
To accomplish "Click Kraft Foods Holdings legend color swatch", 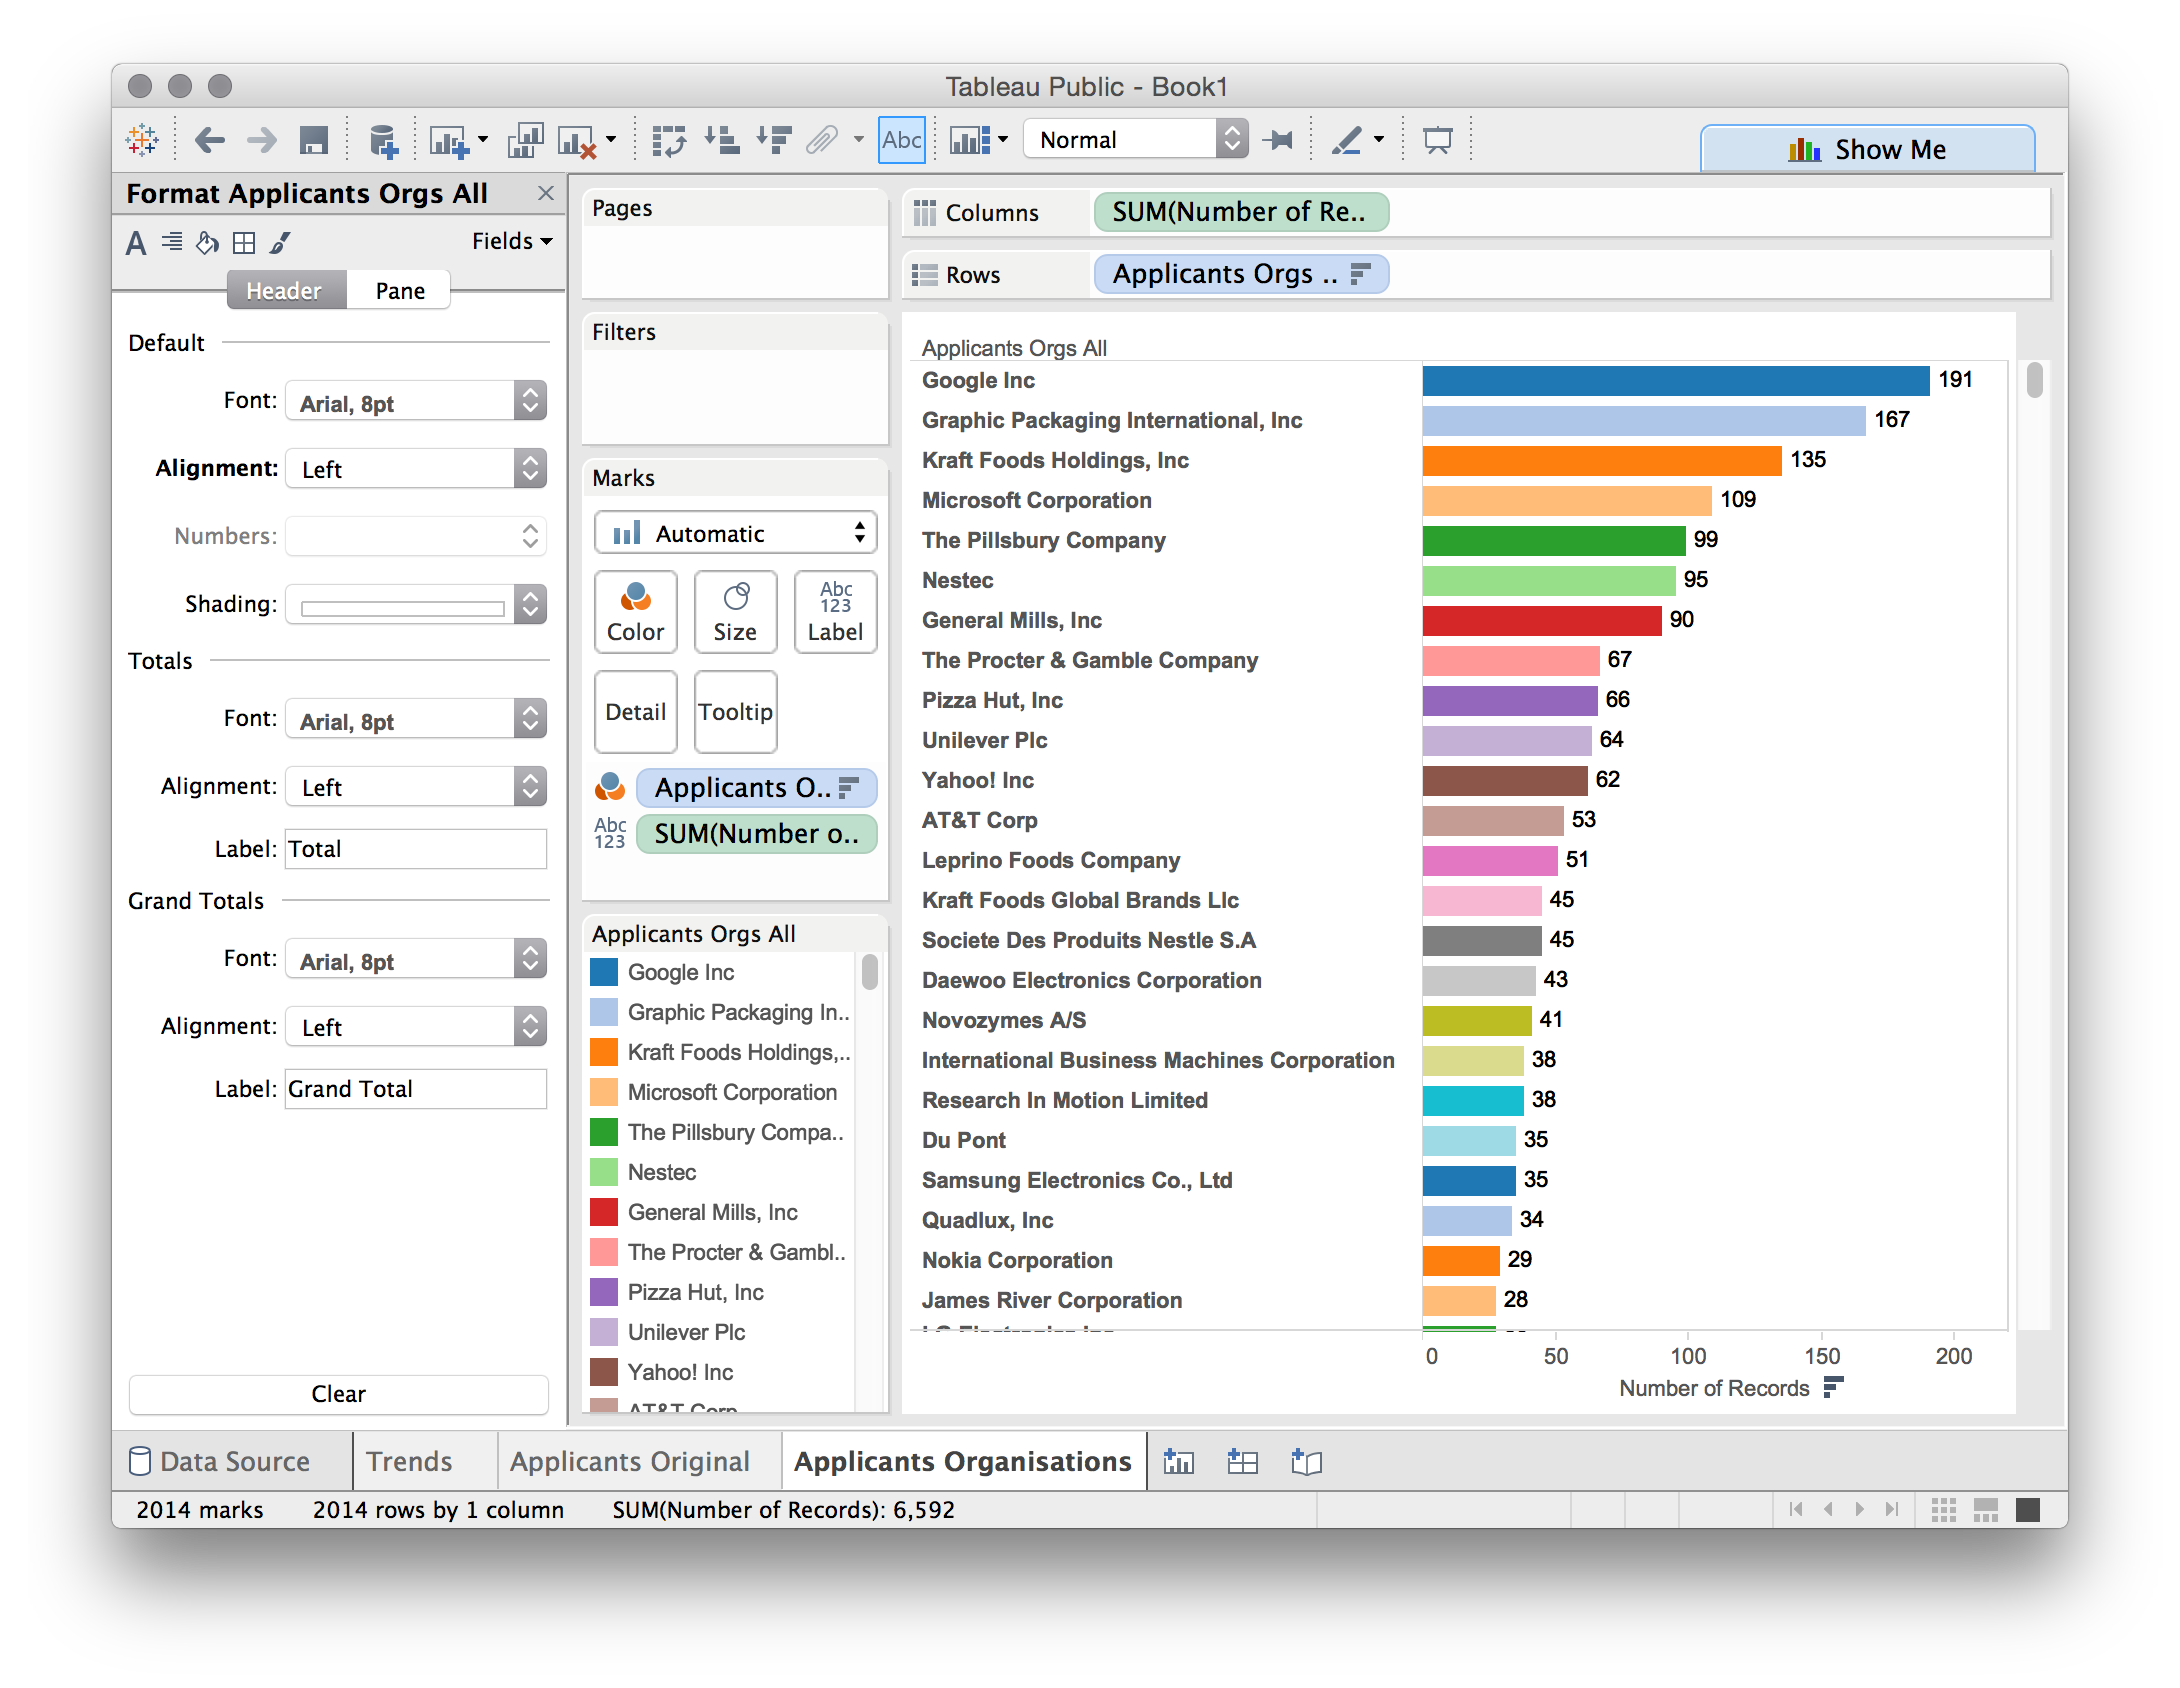I will (604, 1052).
